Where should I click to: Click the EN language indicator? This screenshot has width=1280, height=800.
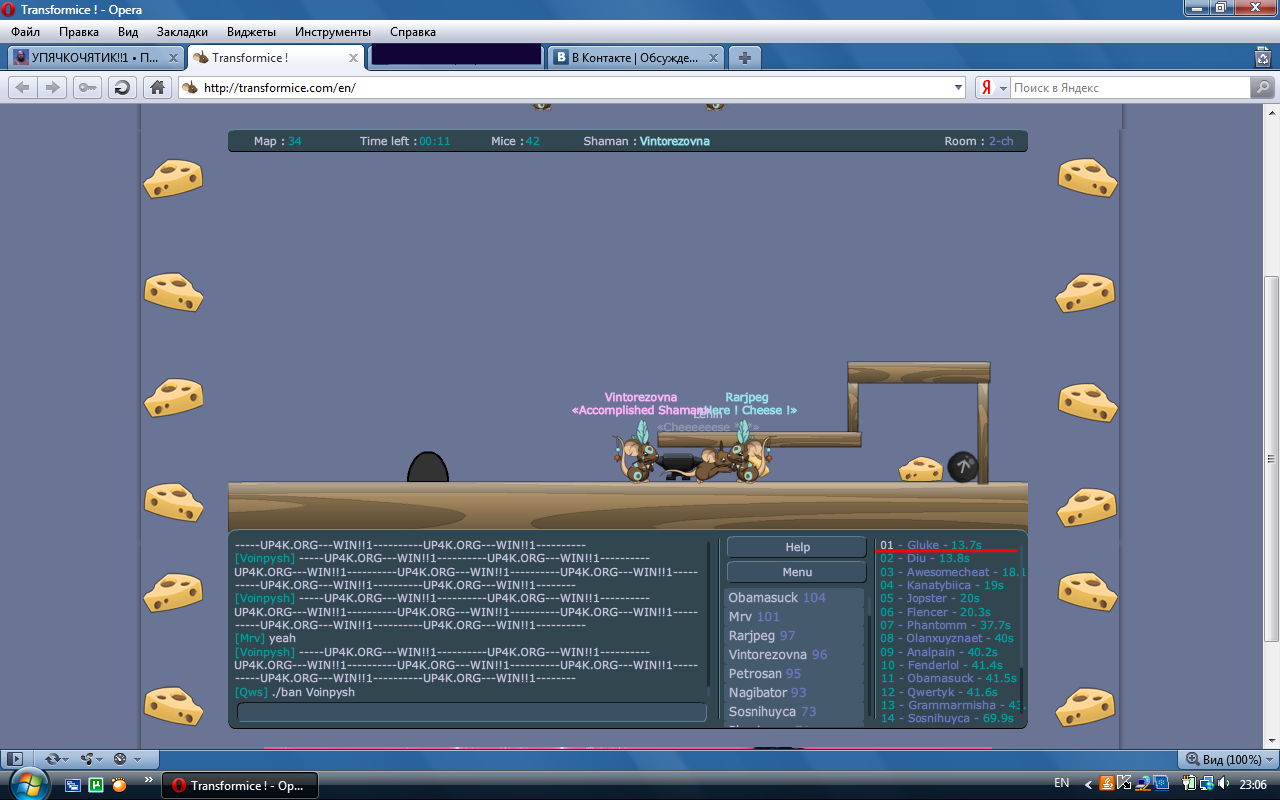click(x=1062, y=783)
